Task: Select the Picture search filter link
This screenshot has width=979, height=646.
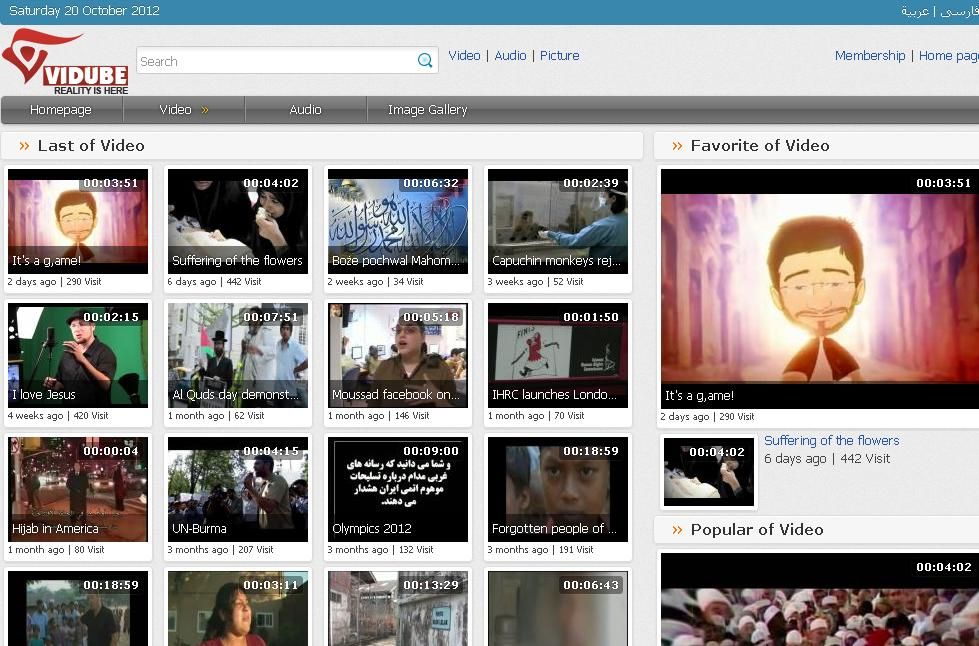Action: (x=559, y=56)
